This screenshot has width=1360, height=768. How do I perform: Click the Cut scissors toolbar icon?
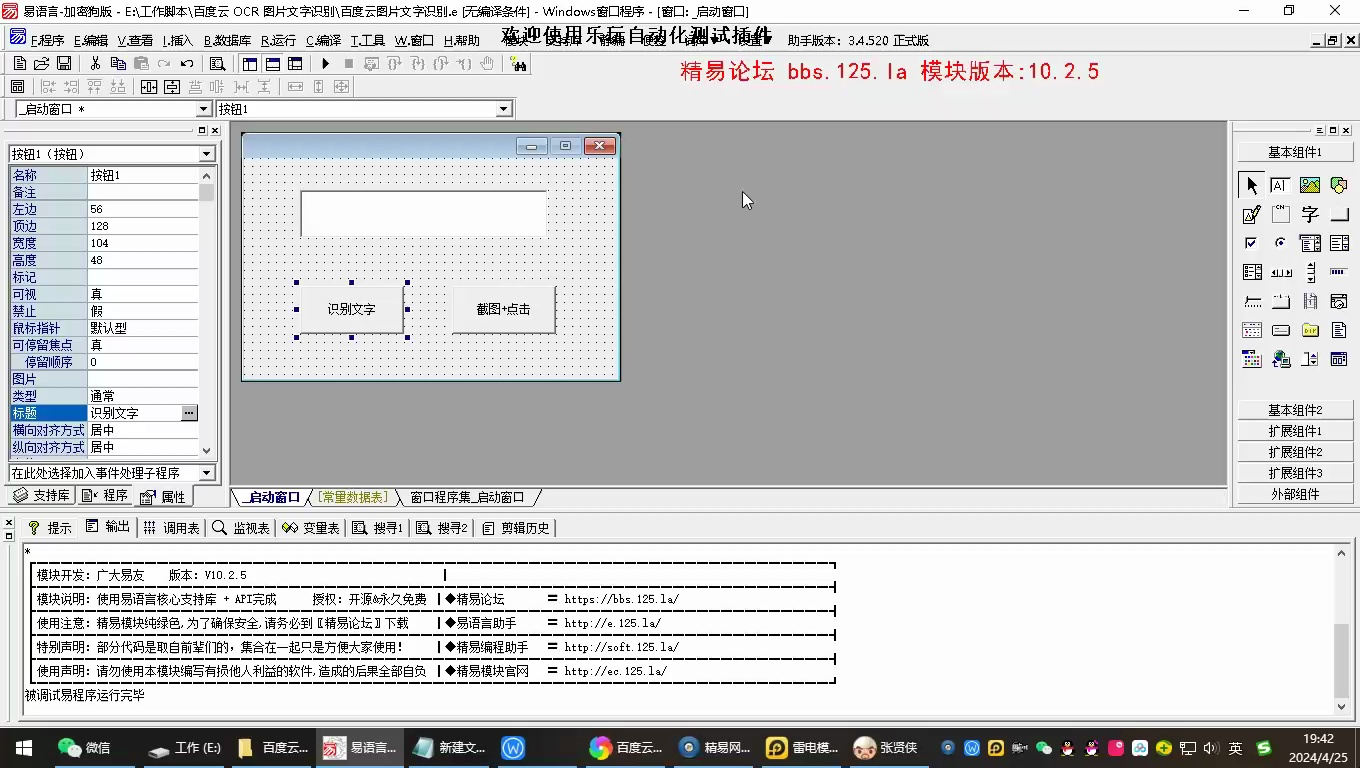click(95, 63)
